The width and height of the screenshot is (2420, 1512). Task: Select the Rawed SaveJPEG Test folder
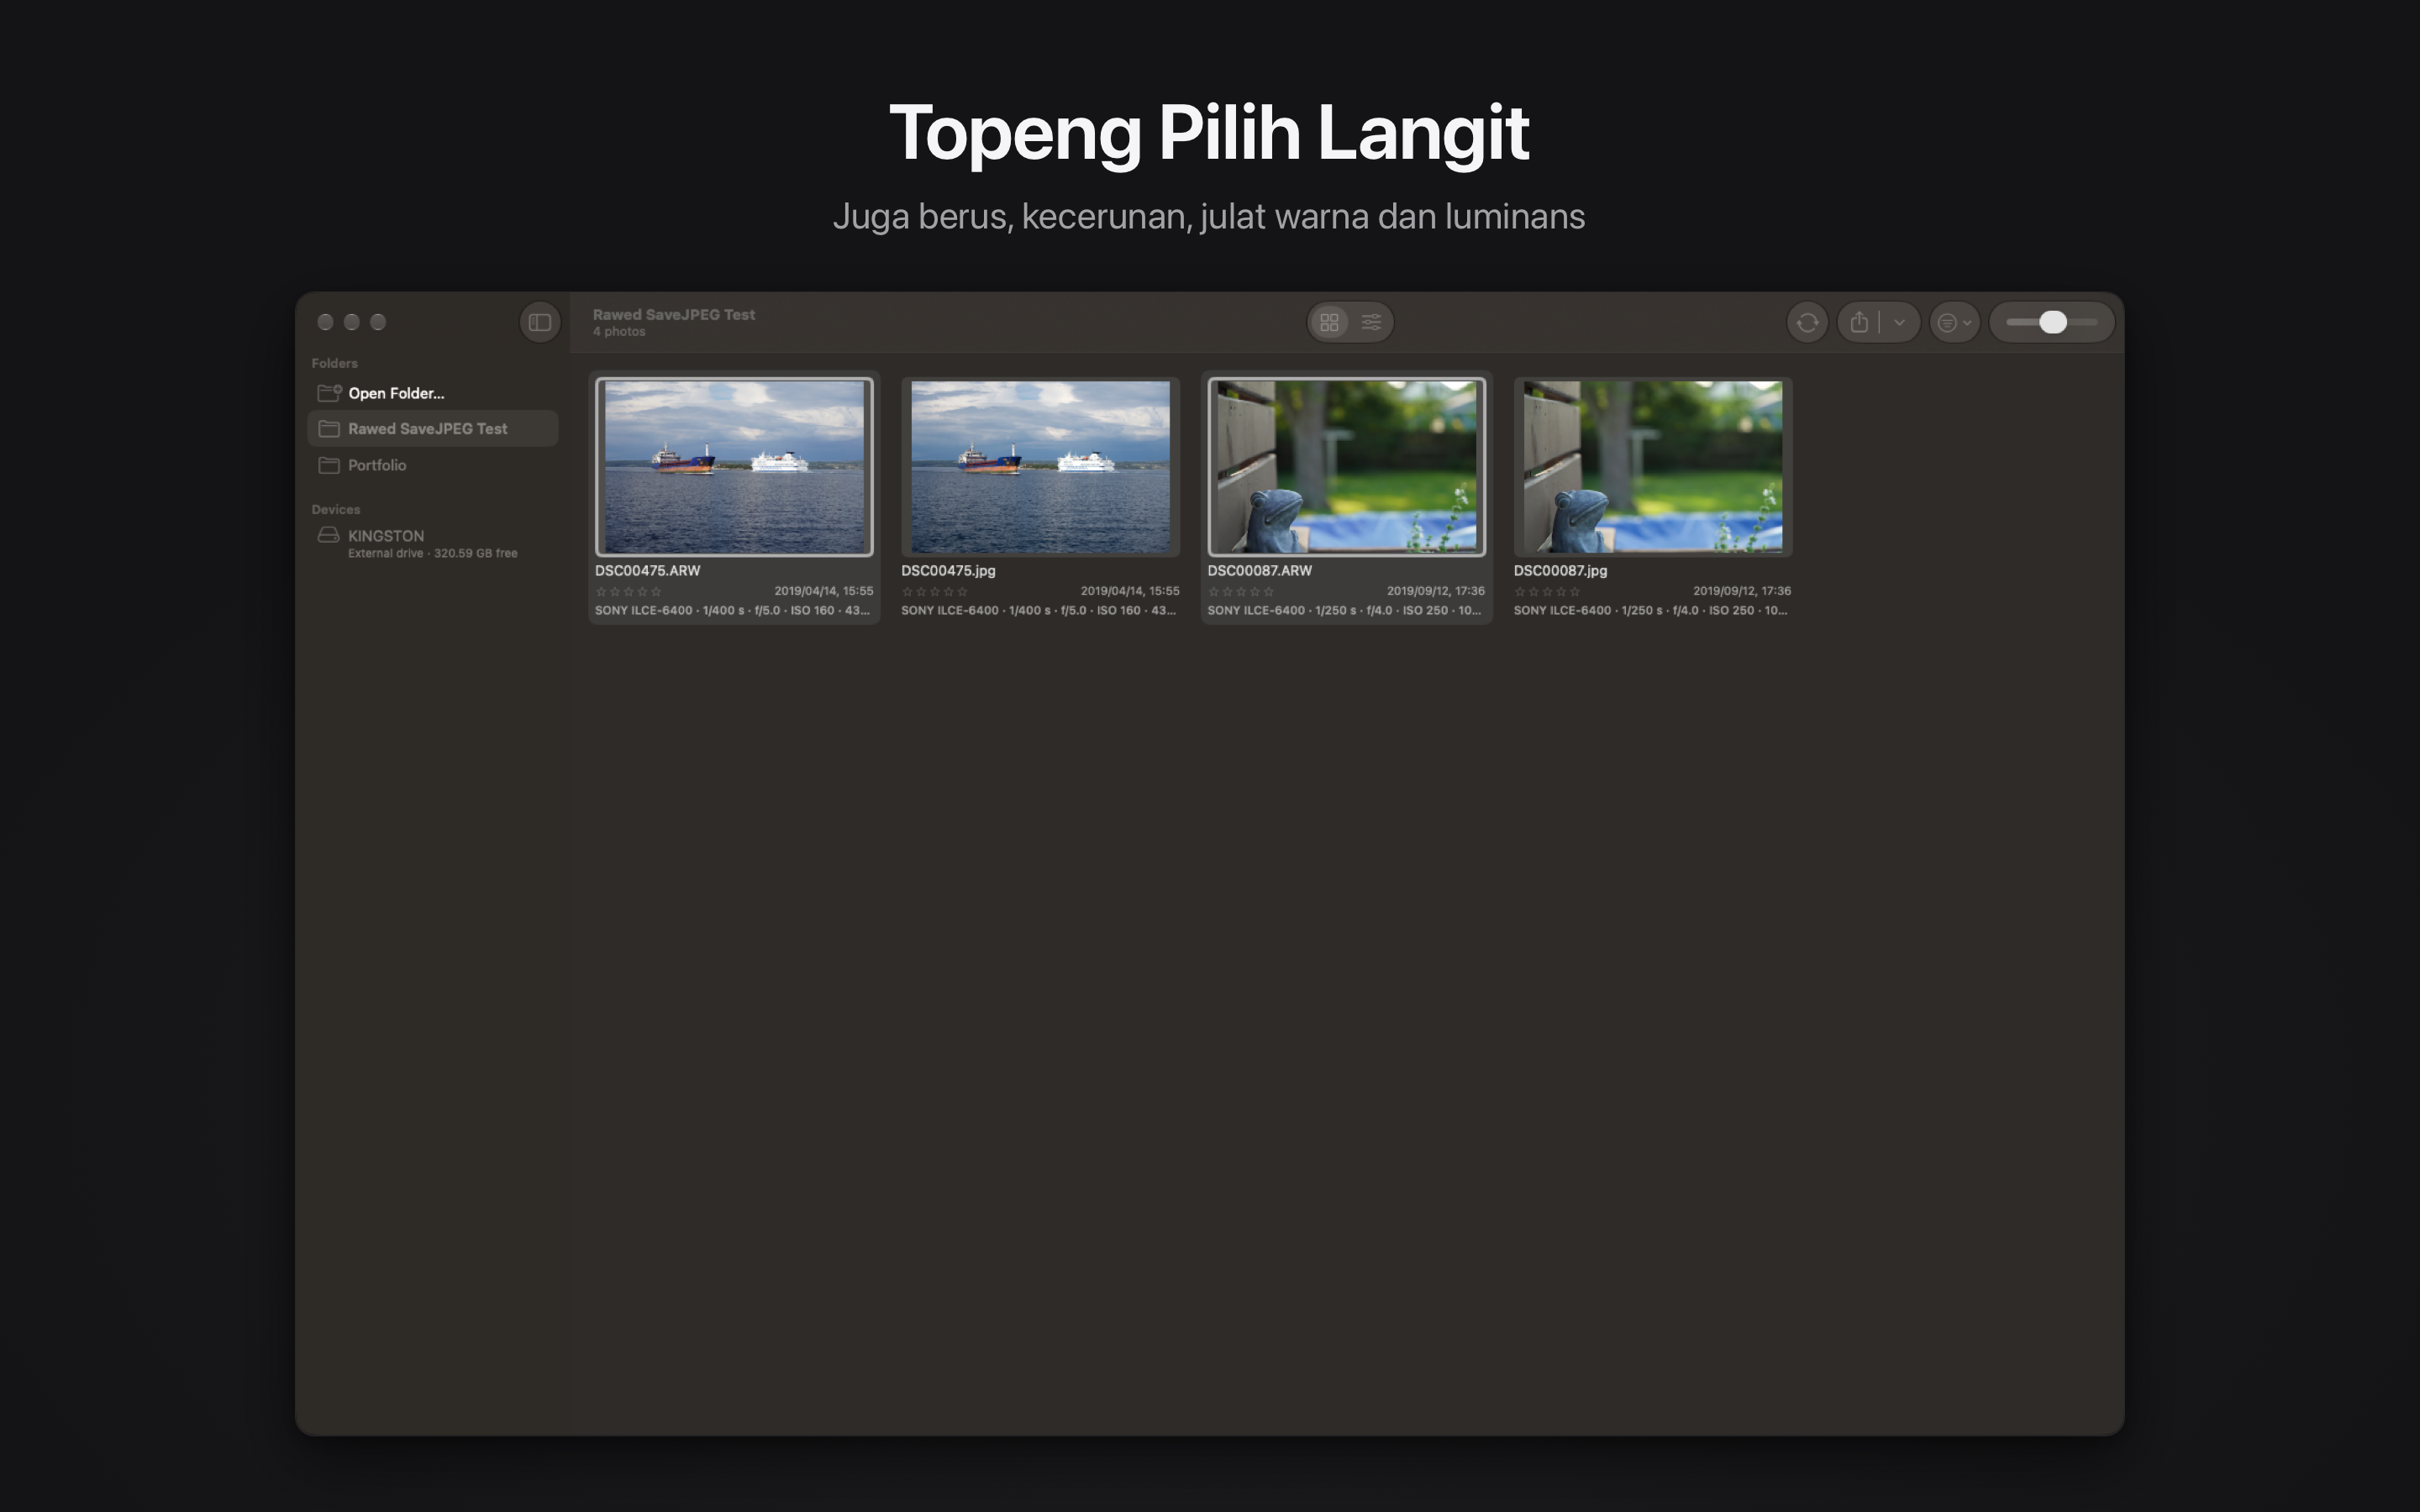433,429
